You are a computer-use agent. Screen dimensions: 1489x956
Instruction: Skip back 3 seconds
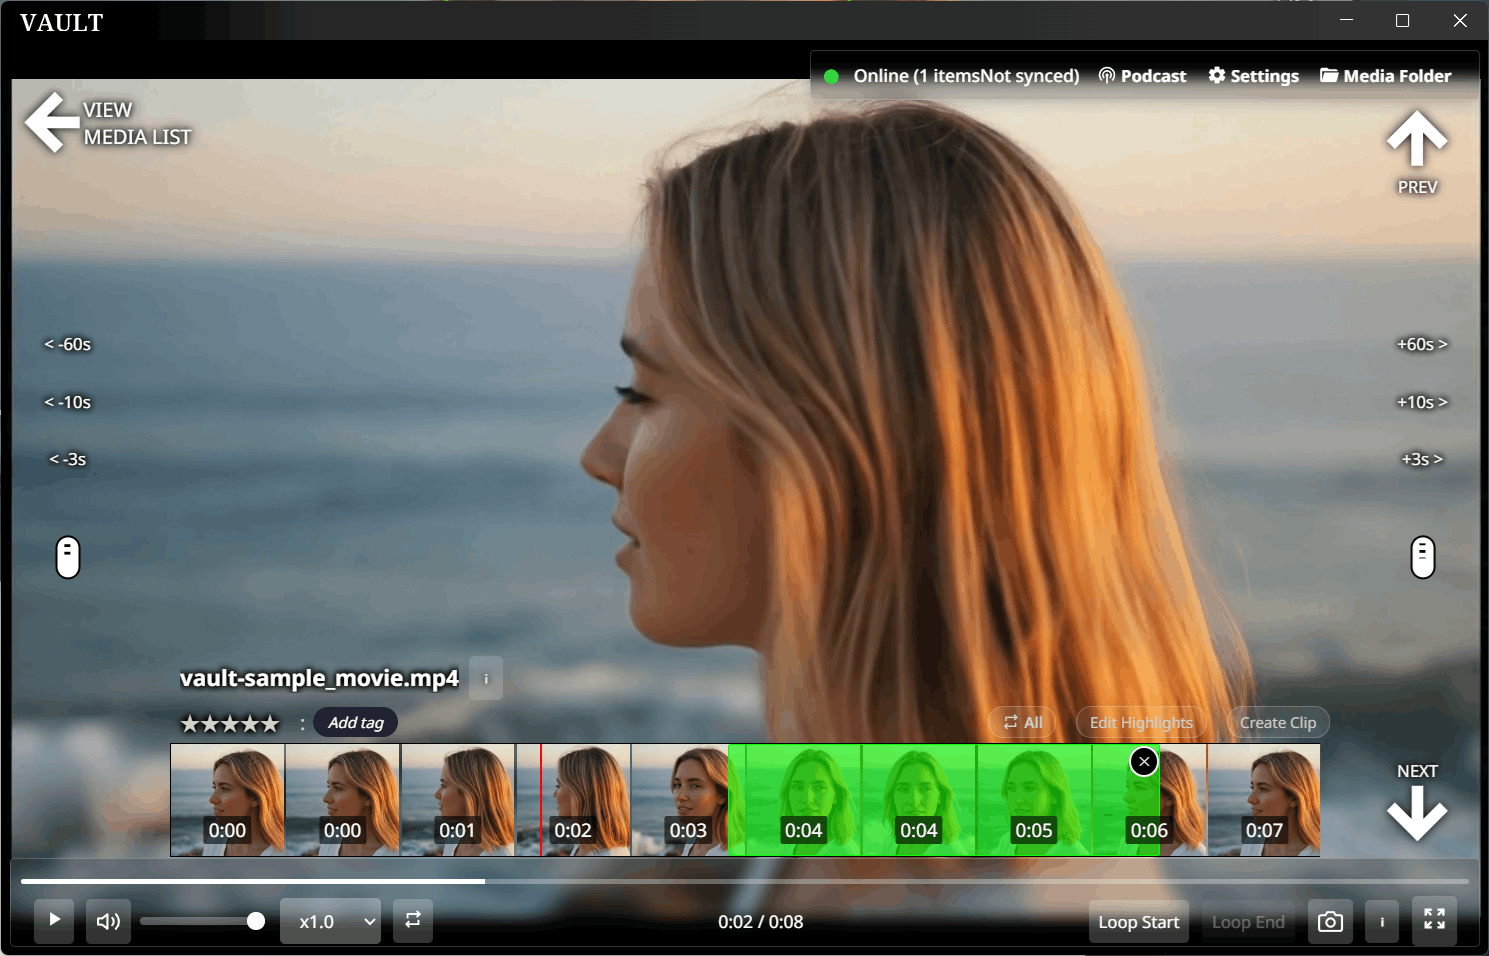click(67, 459)
